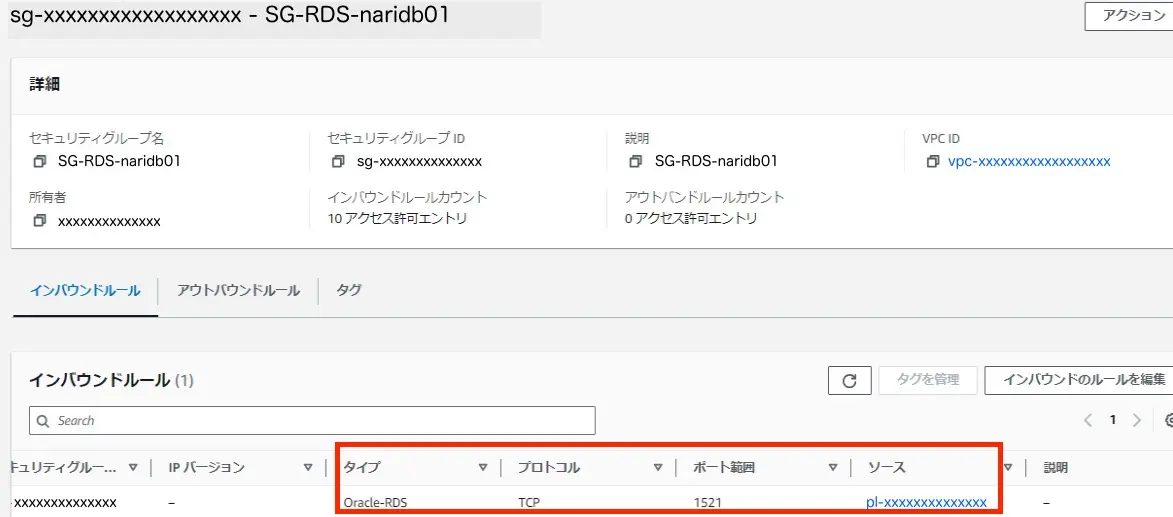Select the インバウンドルール tab
This screenshot has width=1173, height=517.
click(85, 291)
